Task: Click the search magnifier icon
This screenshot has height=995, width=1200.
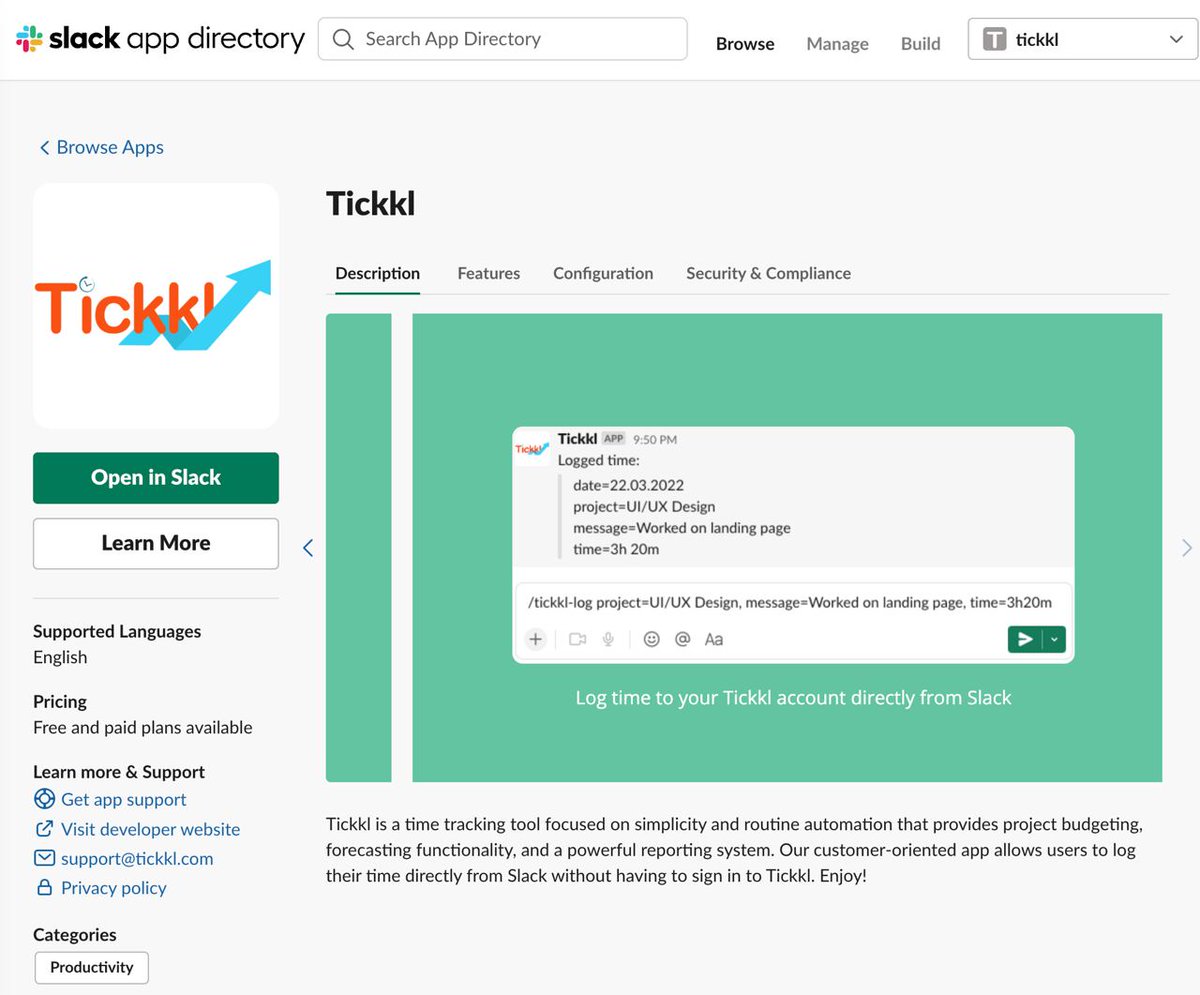Action: (x=343, y=39)
